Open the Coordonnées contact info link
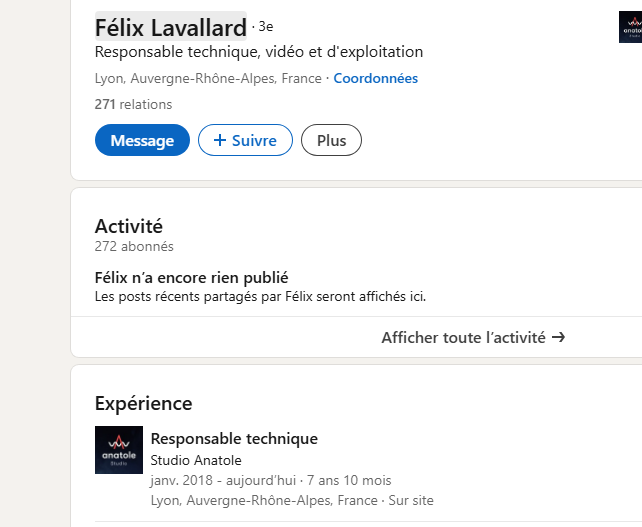The width and height of the screenshot is (642, 527). (375, 78)
